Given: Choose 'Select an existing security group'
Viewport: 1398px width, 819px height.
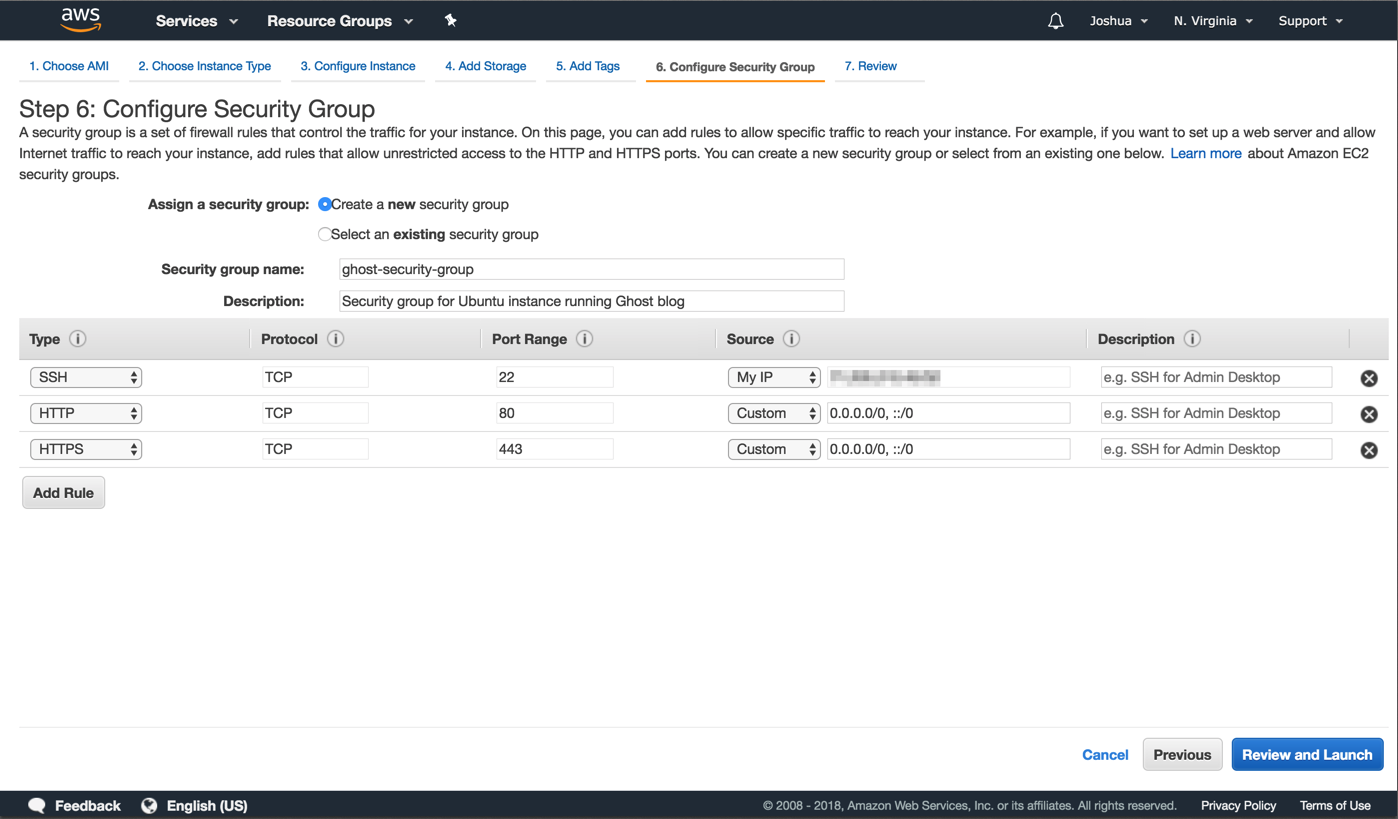Looking at the screenshot, I should tap(325, 234).
